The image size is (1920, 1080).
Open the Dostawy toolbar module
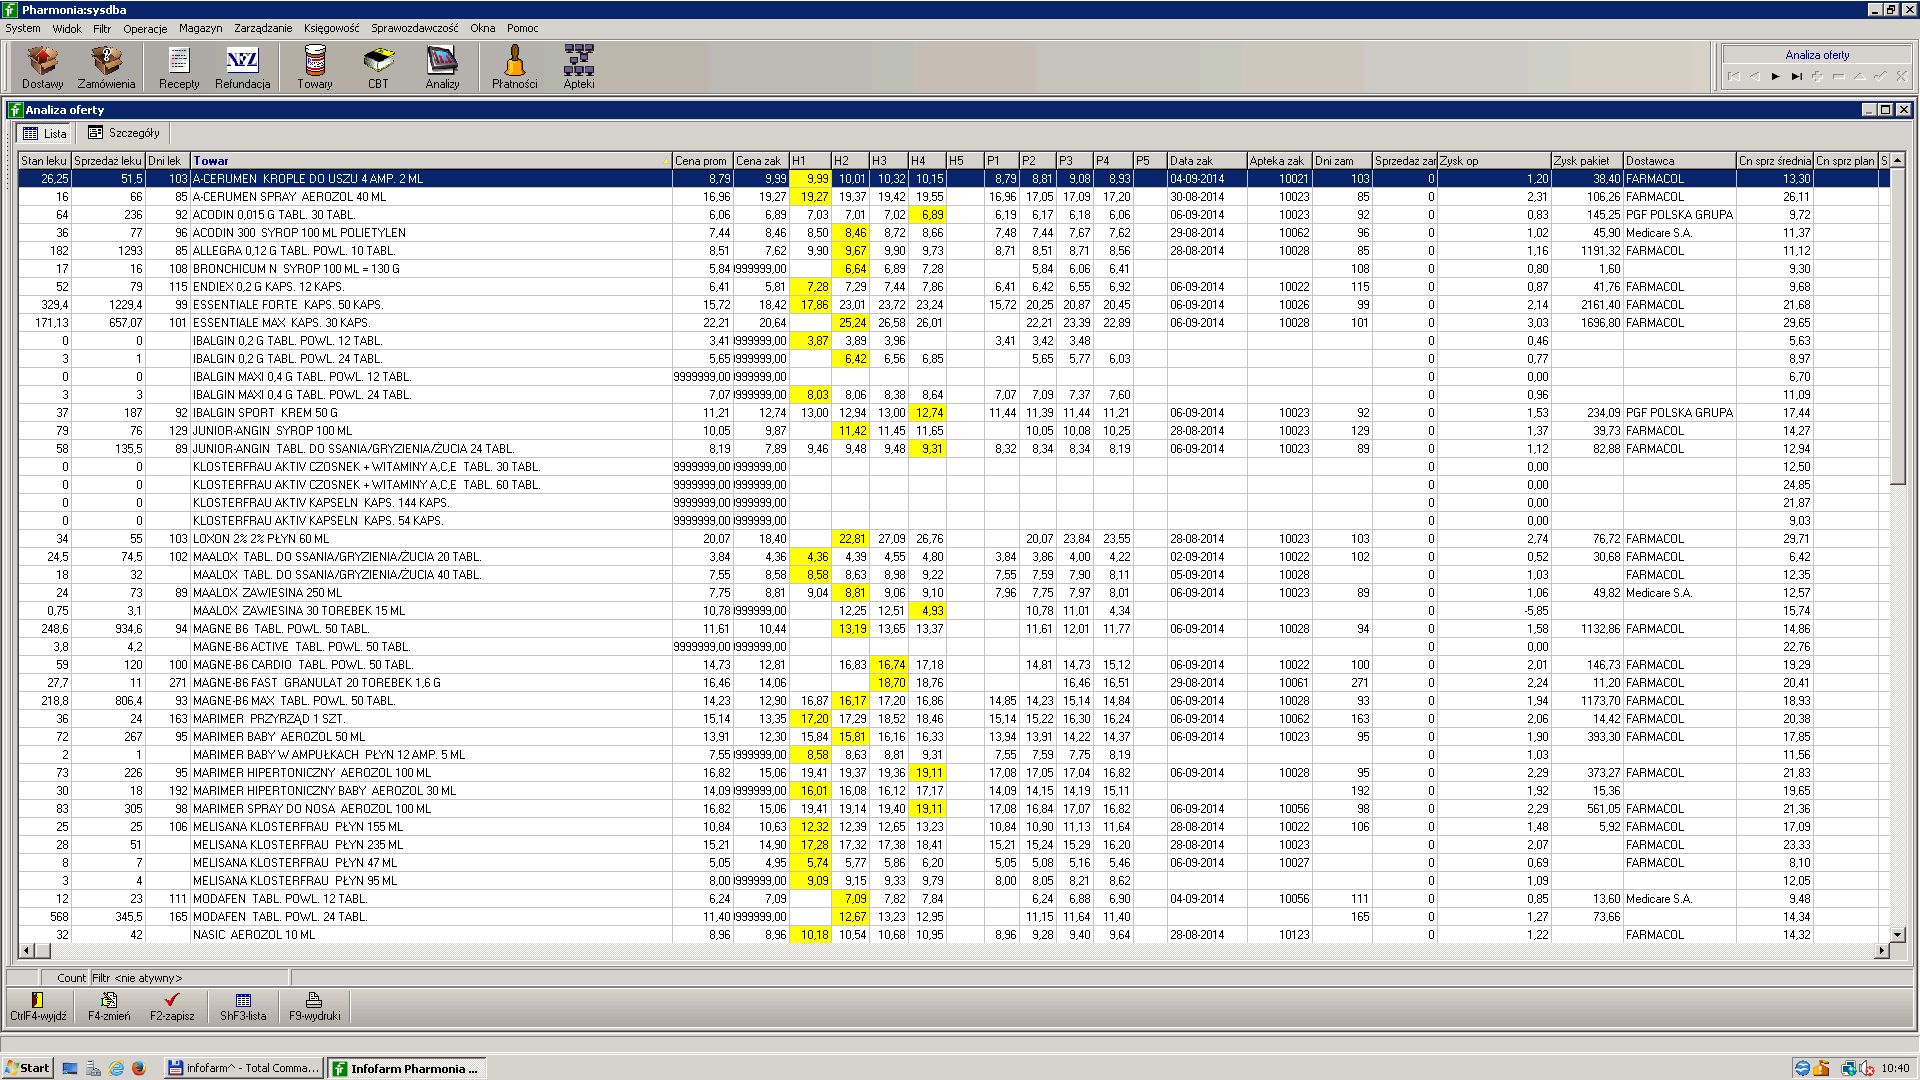[42, 67]
